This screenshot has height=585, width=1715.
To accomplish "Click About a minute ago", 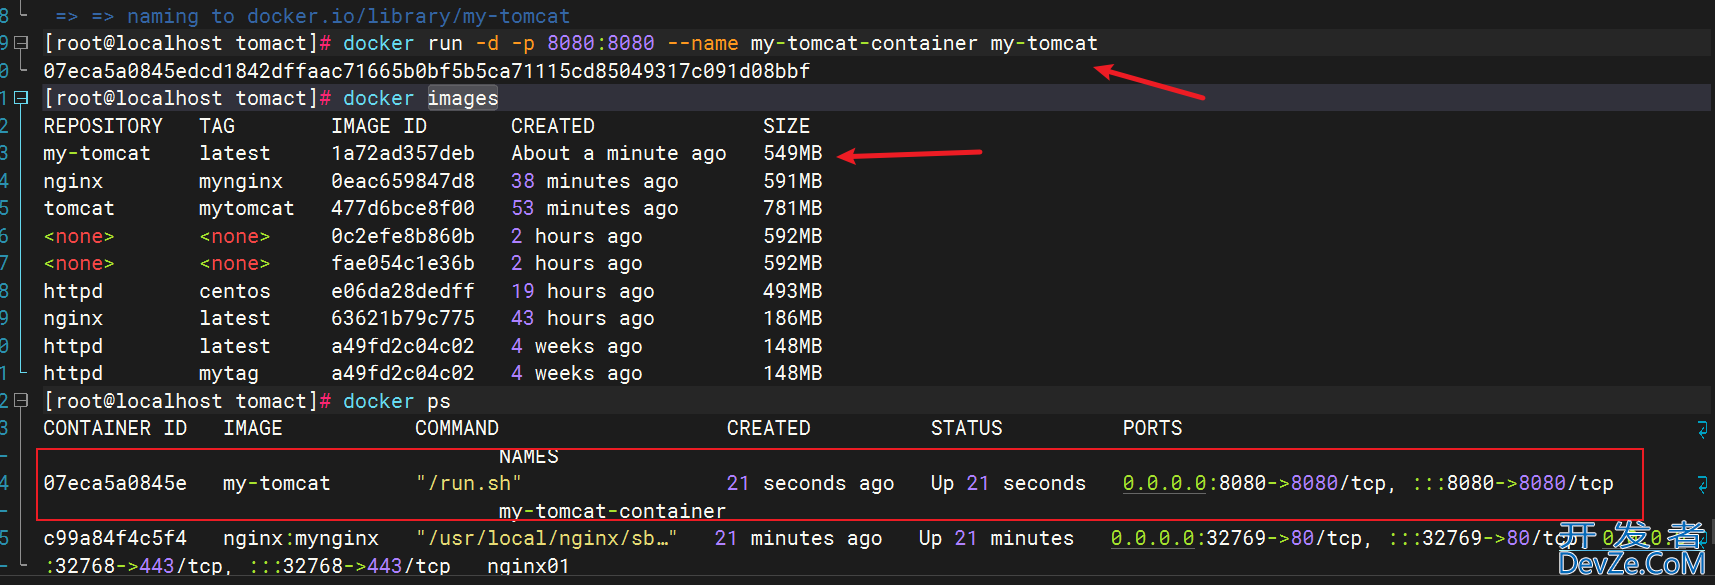I will [619, 153].
